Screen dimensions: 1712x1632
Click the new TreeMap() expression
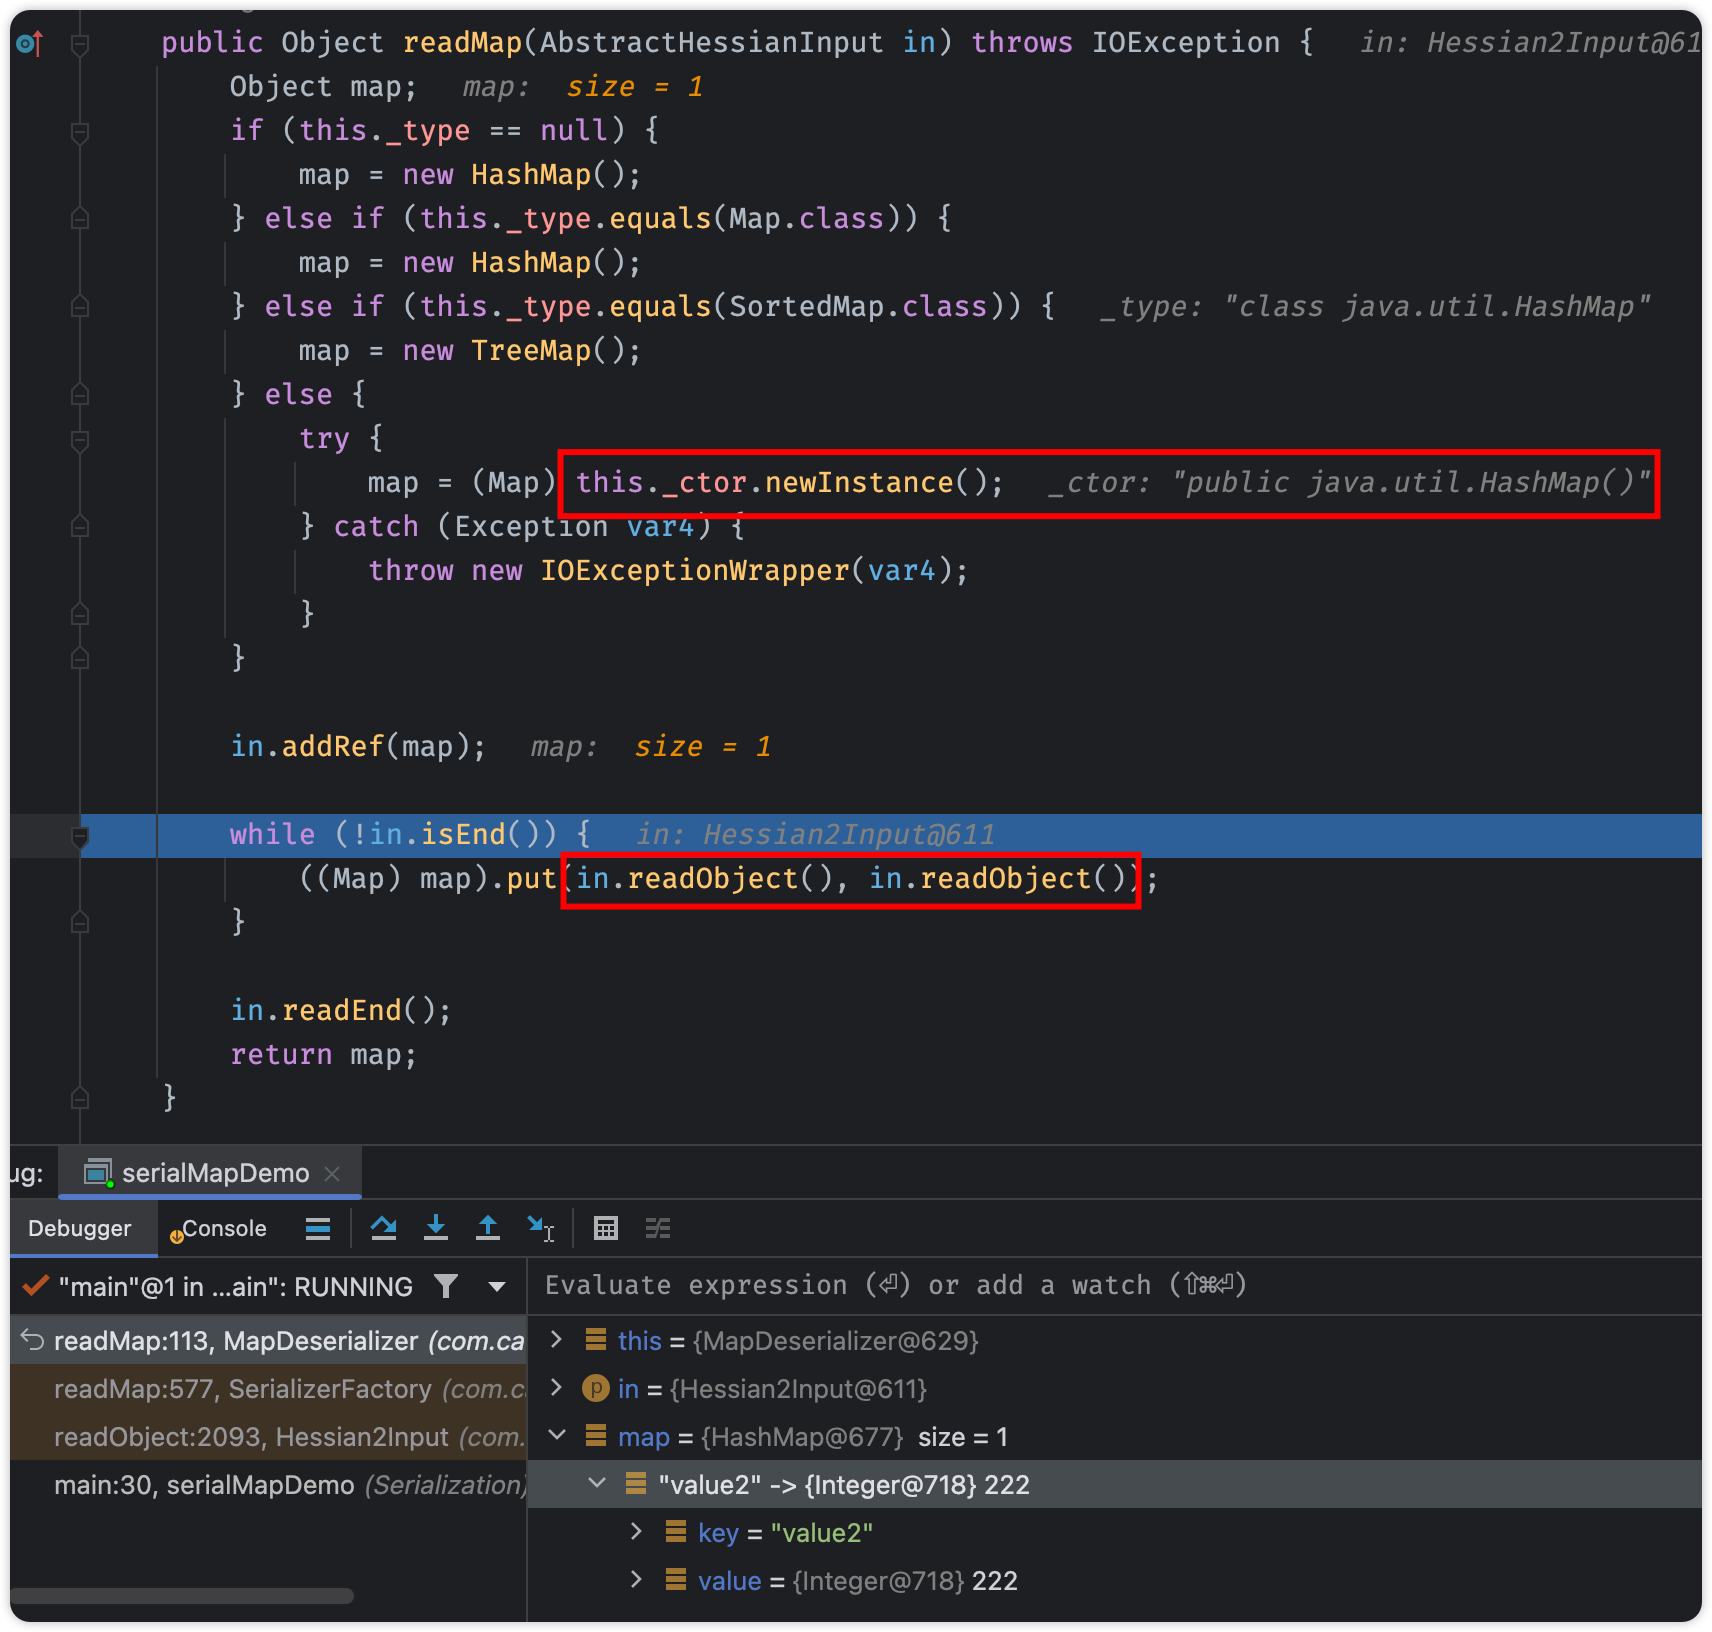[x=520, y=350]
